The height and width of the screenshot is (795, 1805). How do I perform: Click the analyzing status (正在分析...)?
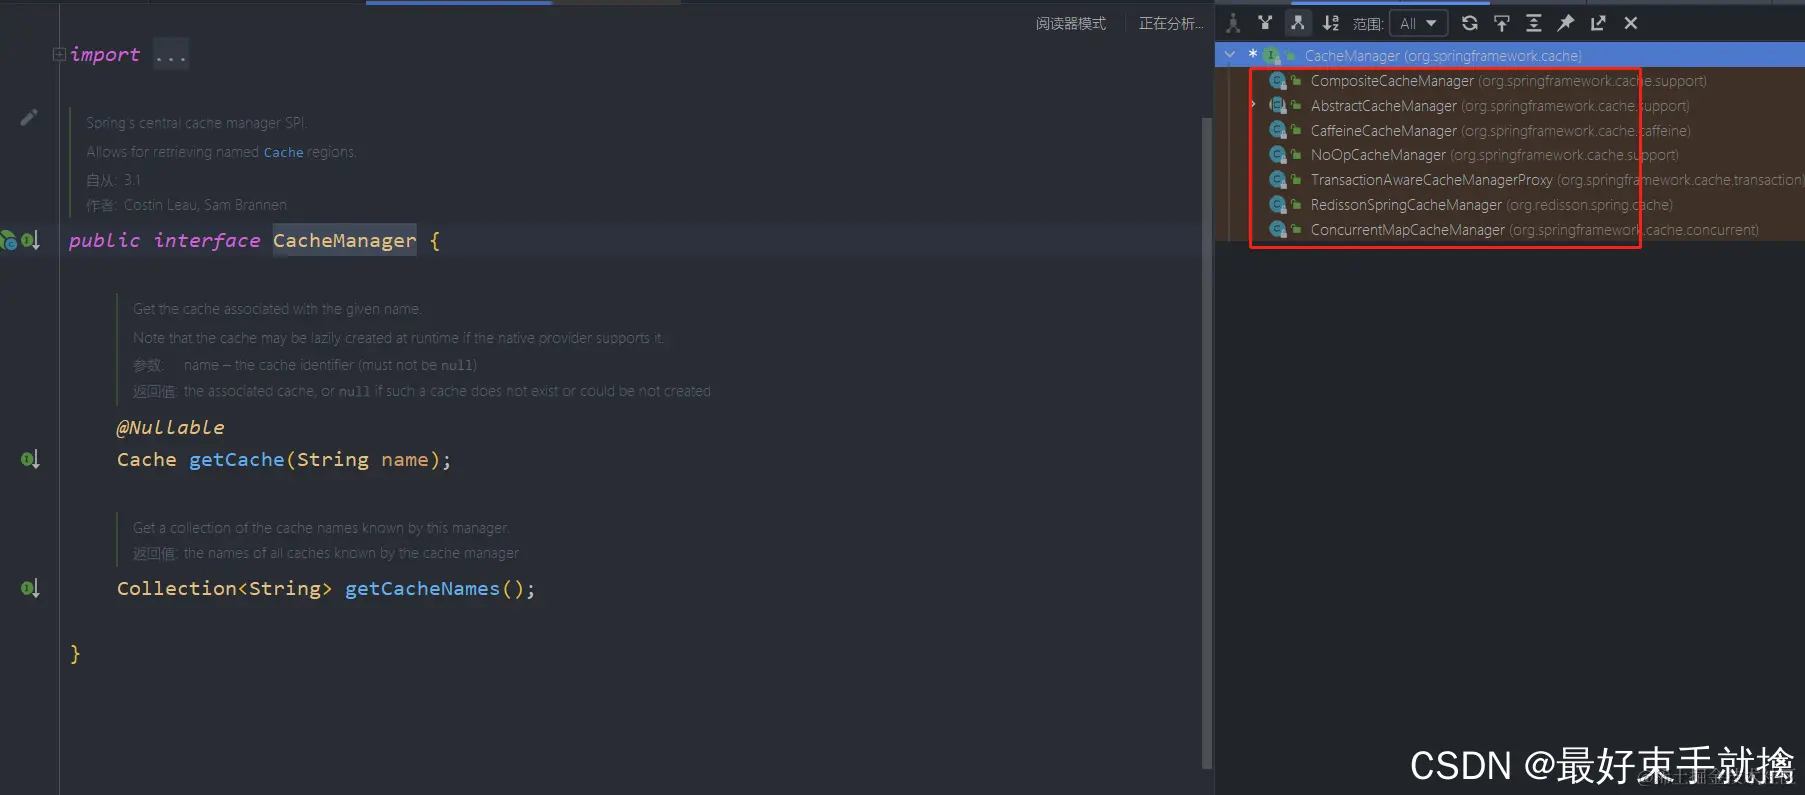(1171, 23)
